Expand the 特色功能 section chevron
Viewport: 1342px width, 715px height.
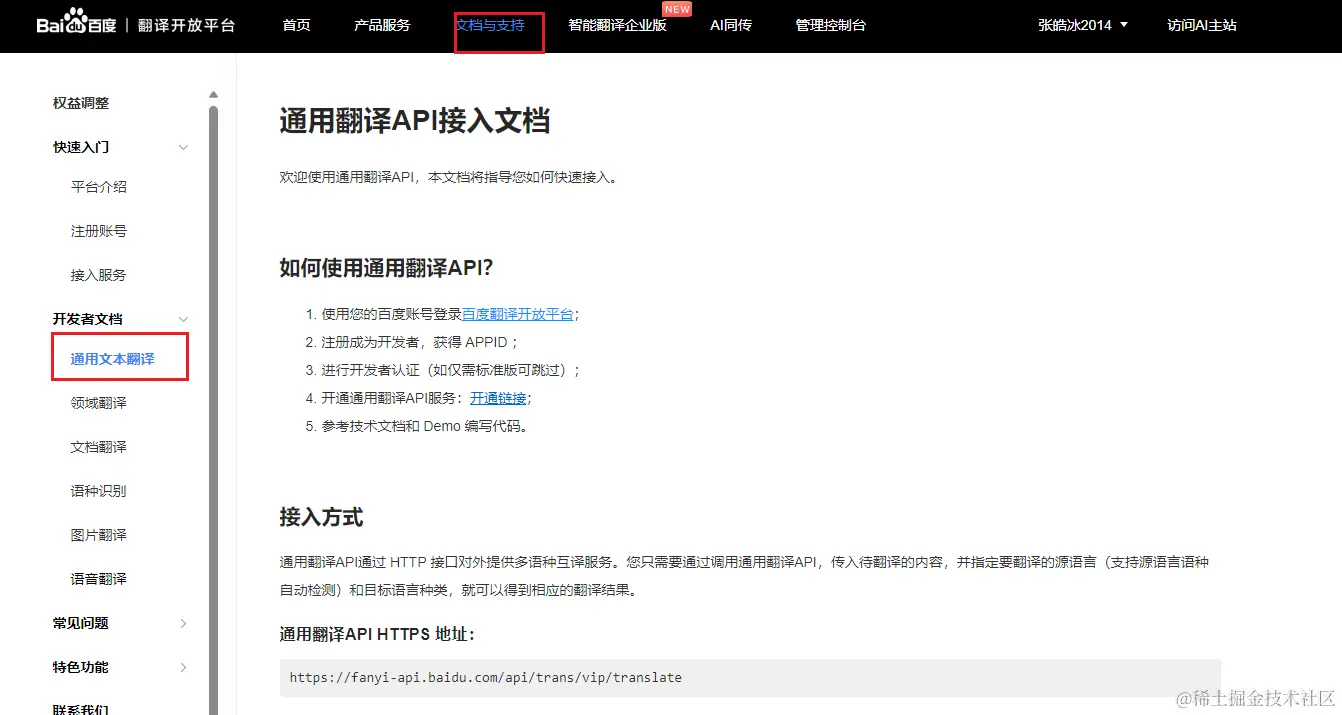click(x=183, y=667)
